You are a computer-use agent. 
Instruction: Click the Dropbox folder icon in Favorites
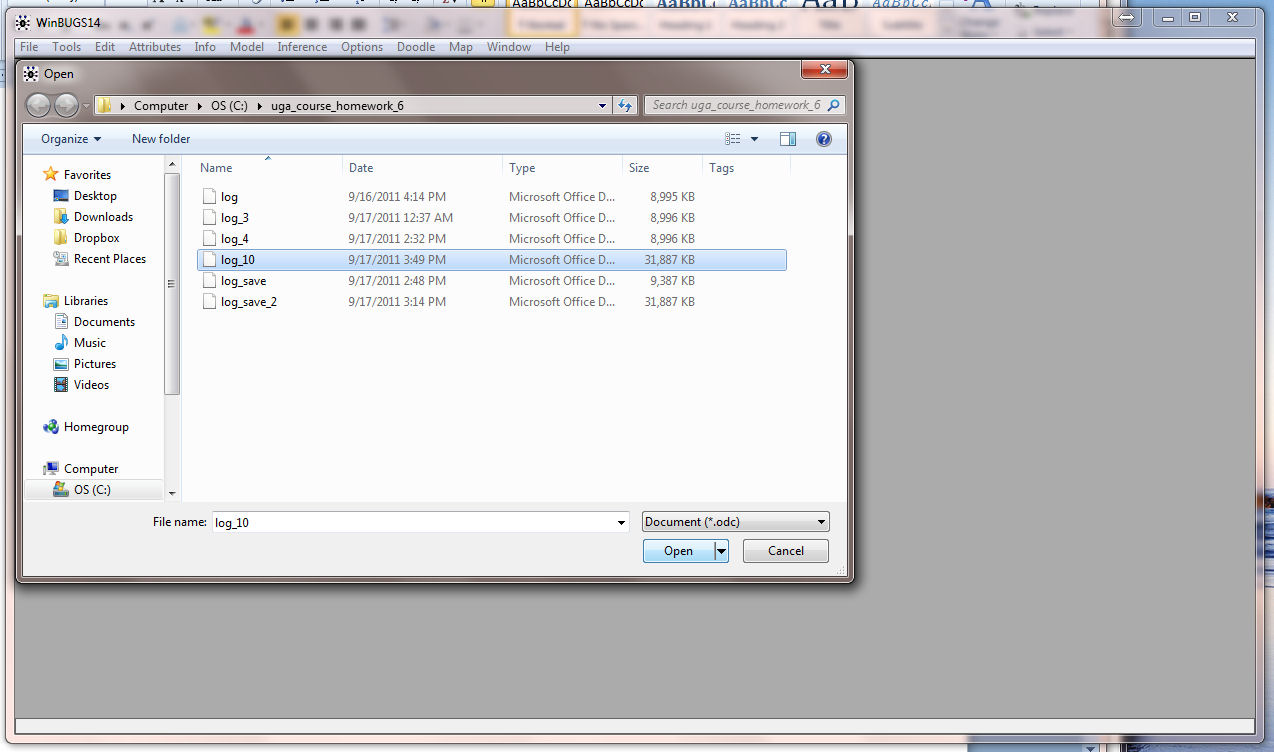(61, 238)
